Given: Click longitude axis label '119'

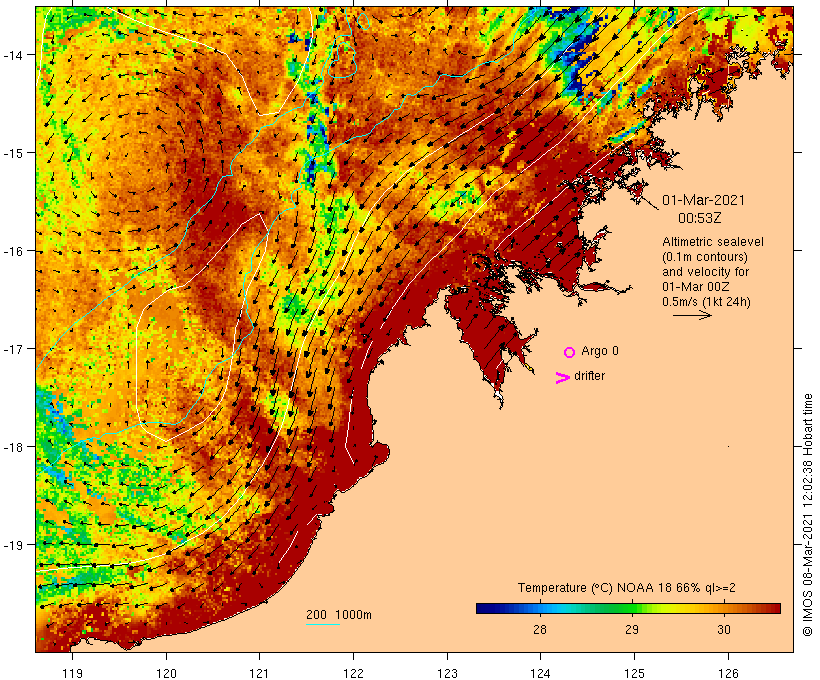Looking at the screenshot, I should point(73,673).
